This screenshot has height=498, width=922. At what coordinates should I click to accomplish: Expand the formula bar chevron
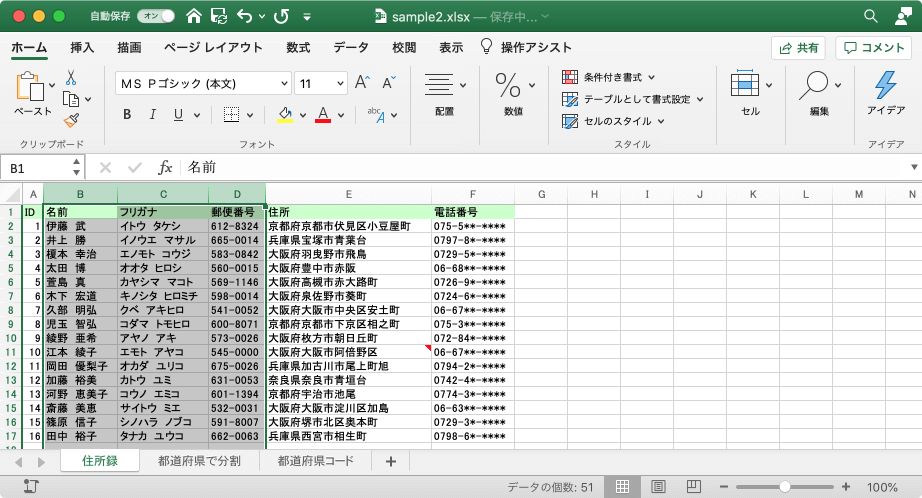(x=914, y=168)
